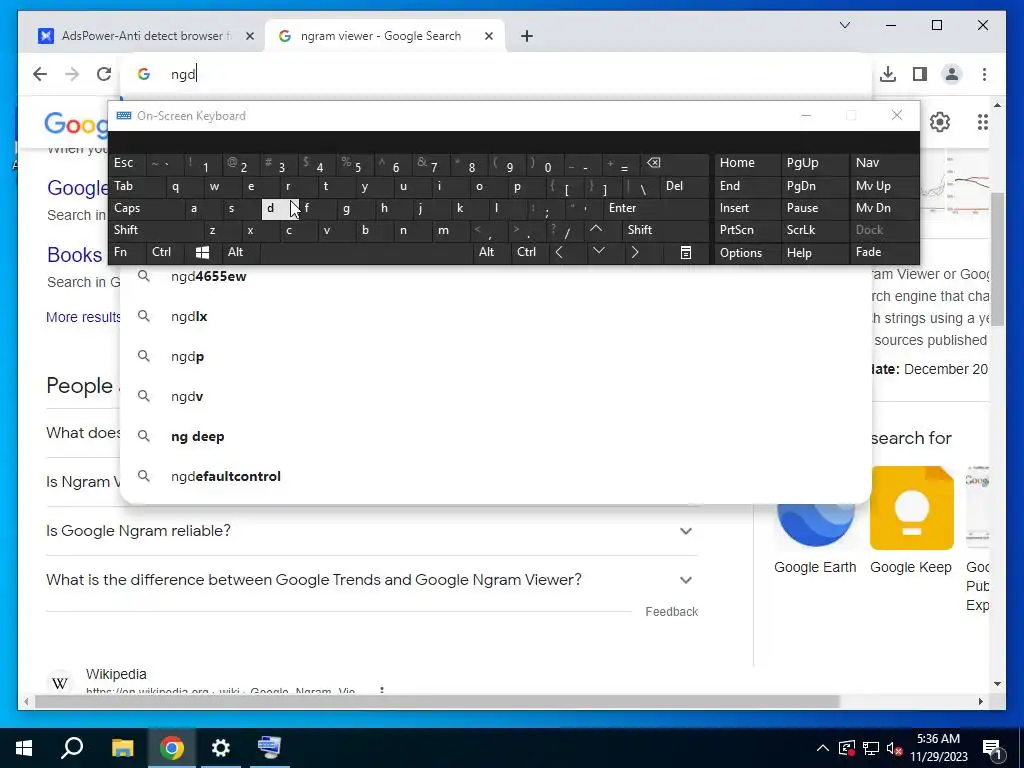Viewport: 1024px width, 768px height.
Task: Click the context menu key on keyboard
Action: pos(686,253)
